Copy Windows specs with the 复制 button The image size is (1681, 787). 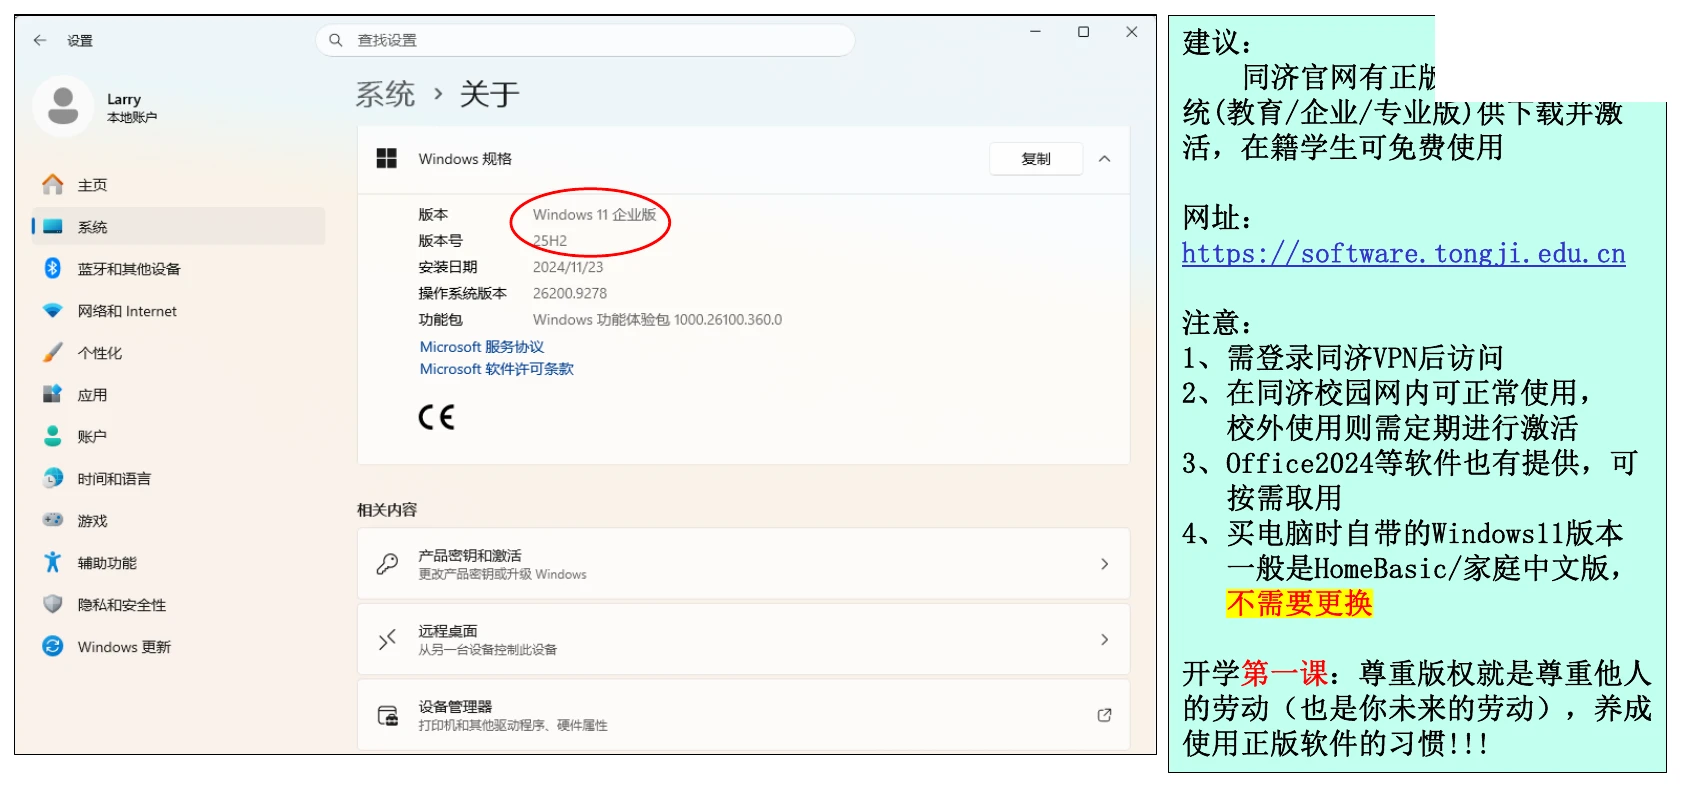tap(1036, 159)
